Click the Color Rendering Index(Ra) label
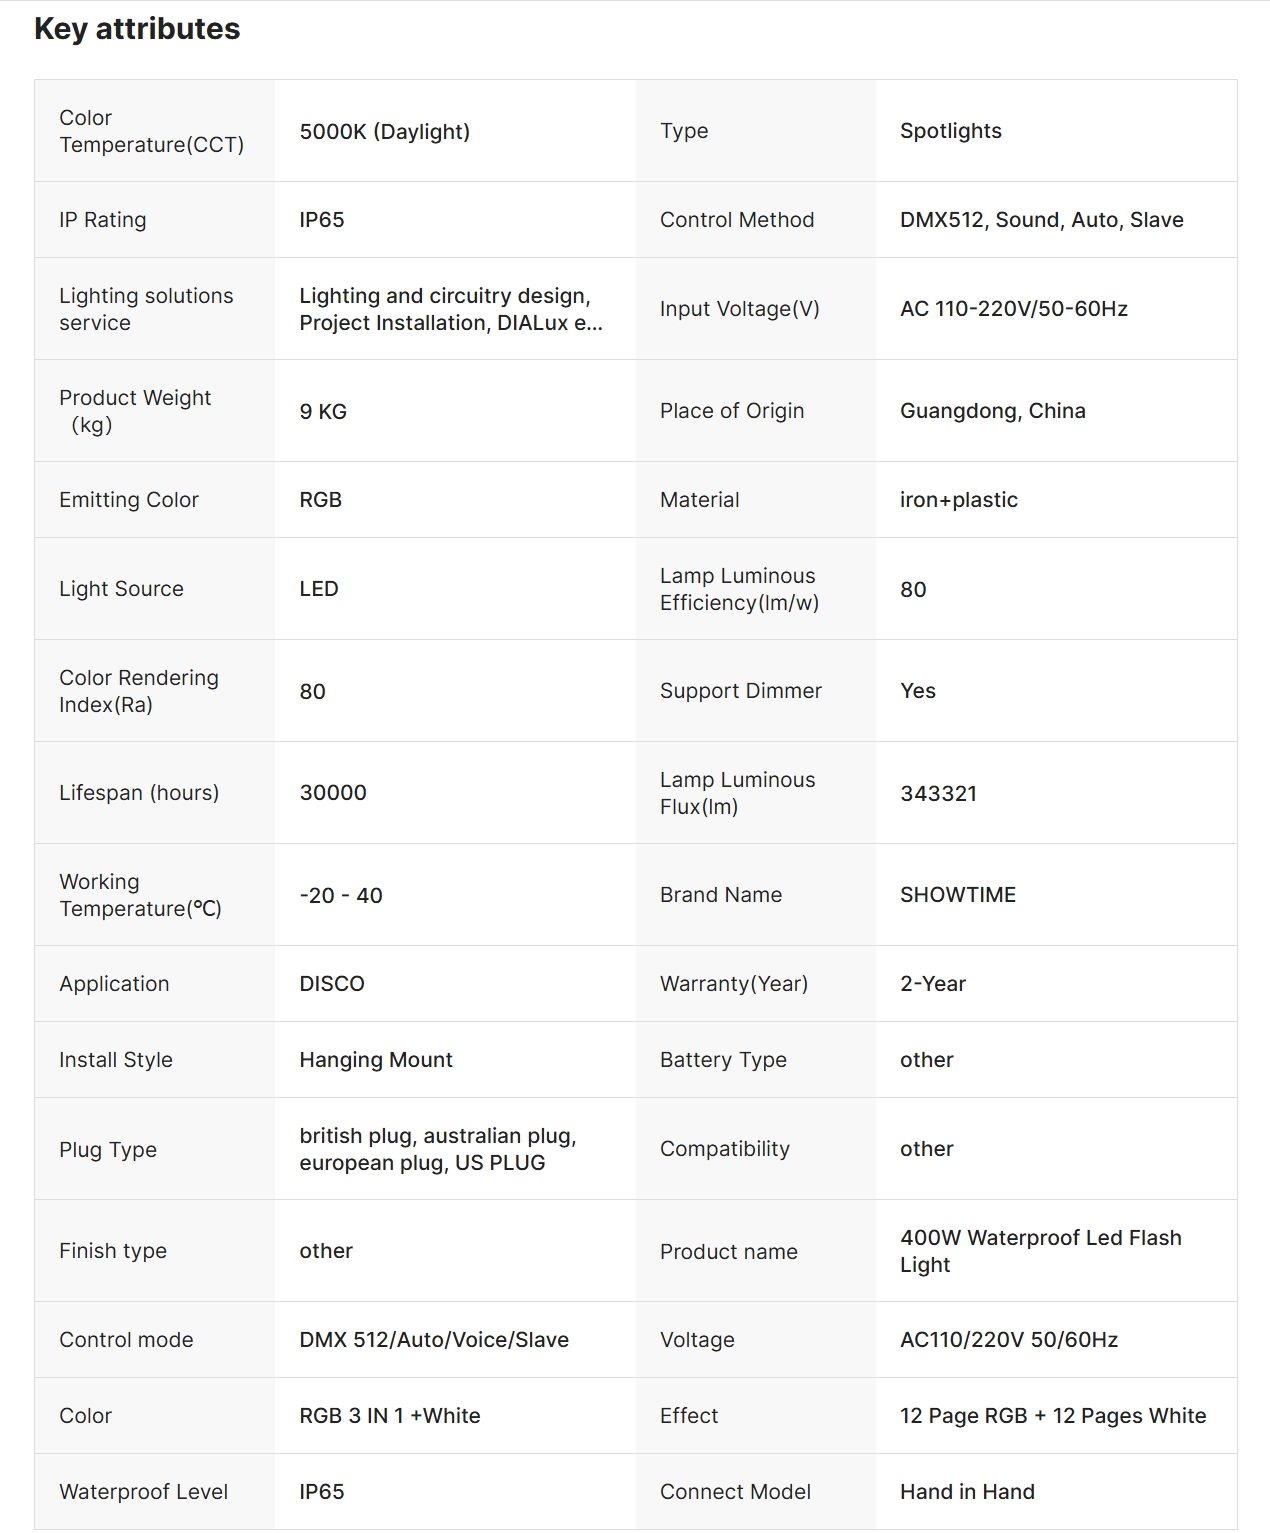This screenshot has height=1533, width=1270. click(138, 691)
